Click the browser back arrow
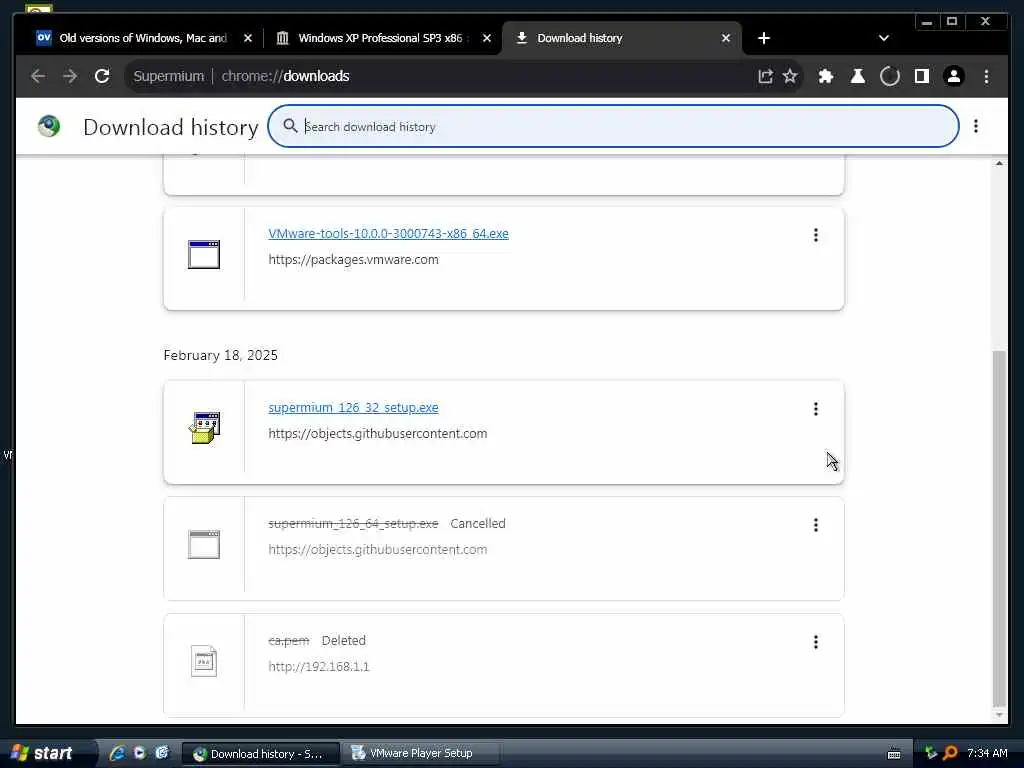Image resolution: width=1024 pixels, height=768 pixels. point(38,76)
